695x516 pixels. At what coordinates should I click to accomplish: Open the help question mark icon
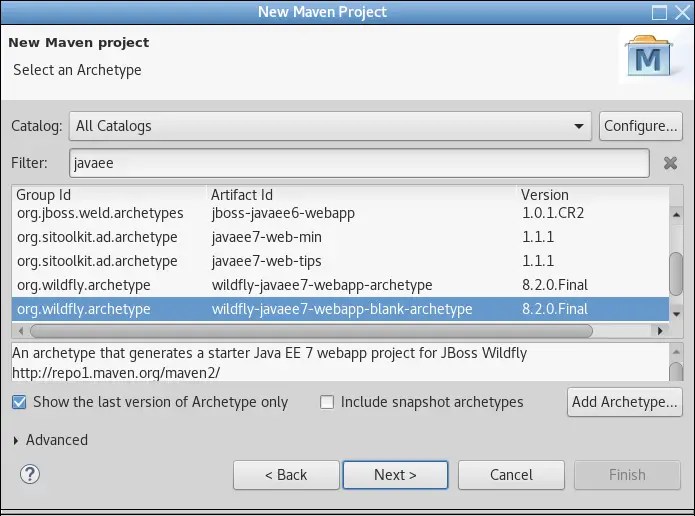pyautogui.click(x=30, y=474)
